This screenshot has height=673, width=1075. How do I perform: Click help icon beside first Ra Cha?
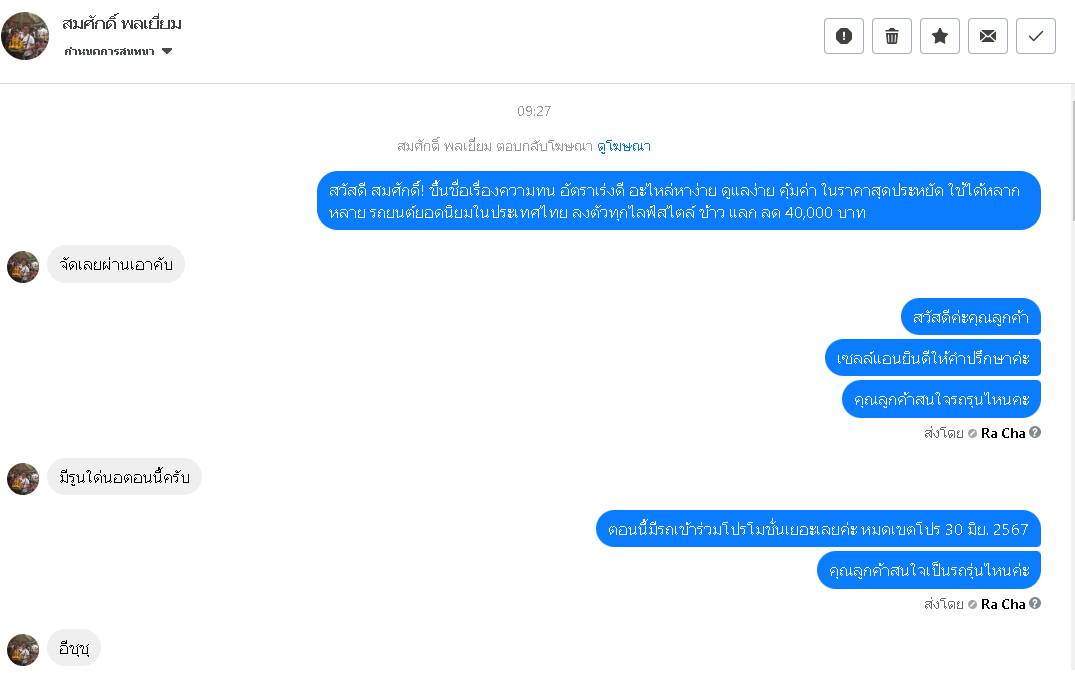[x=1035, y=432]
